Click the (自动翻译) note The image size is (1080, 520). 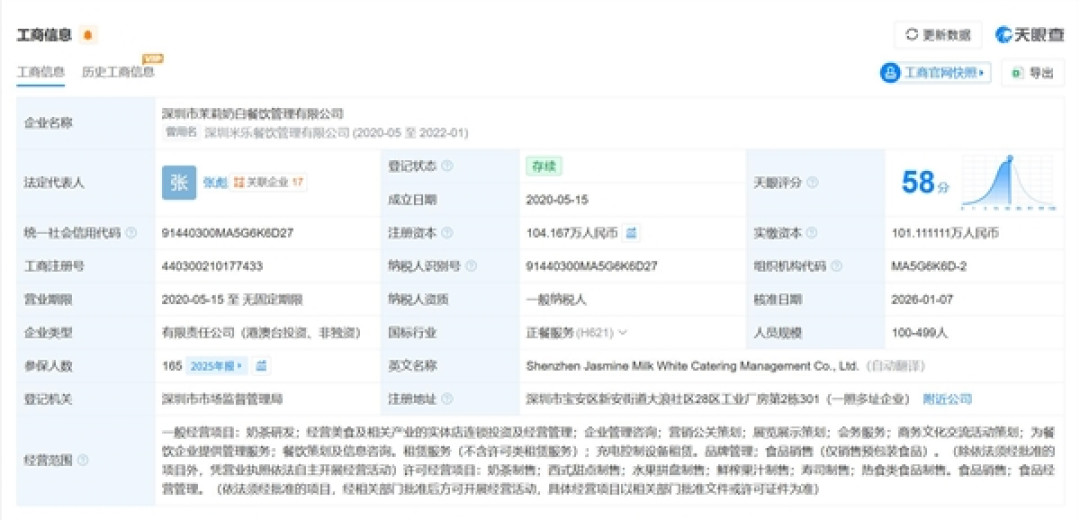pyautogui.click(x=895, y=366)
